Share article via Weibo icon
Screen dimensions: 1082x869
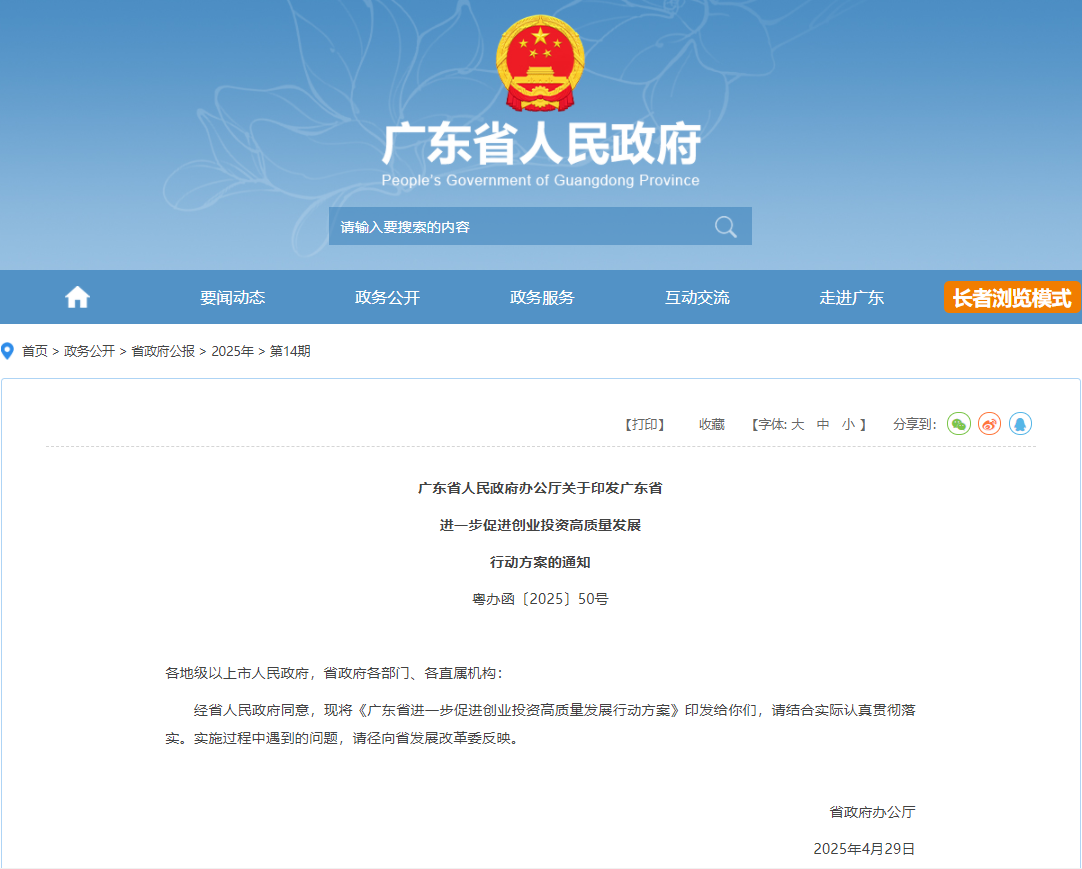tap(989, 424)
